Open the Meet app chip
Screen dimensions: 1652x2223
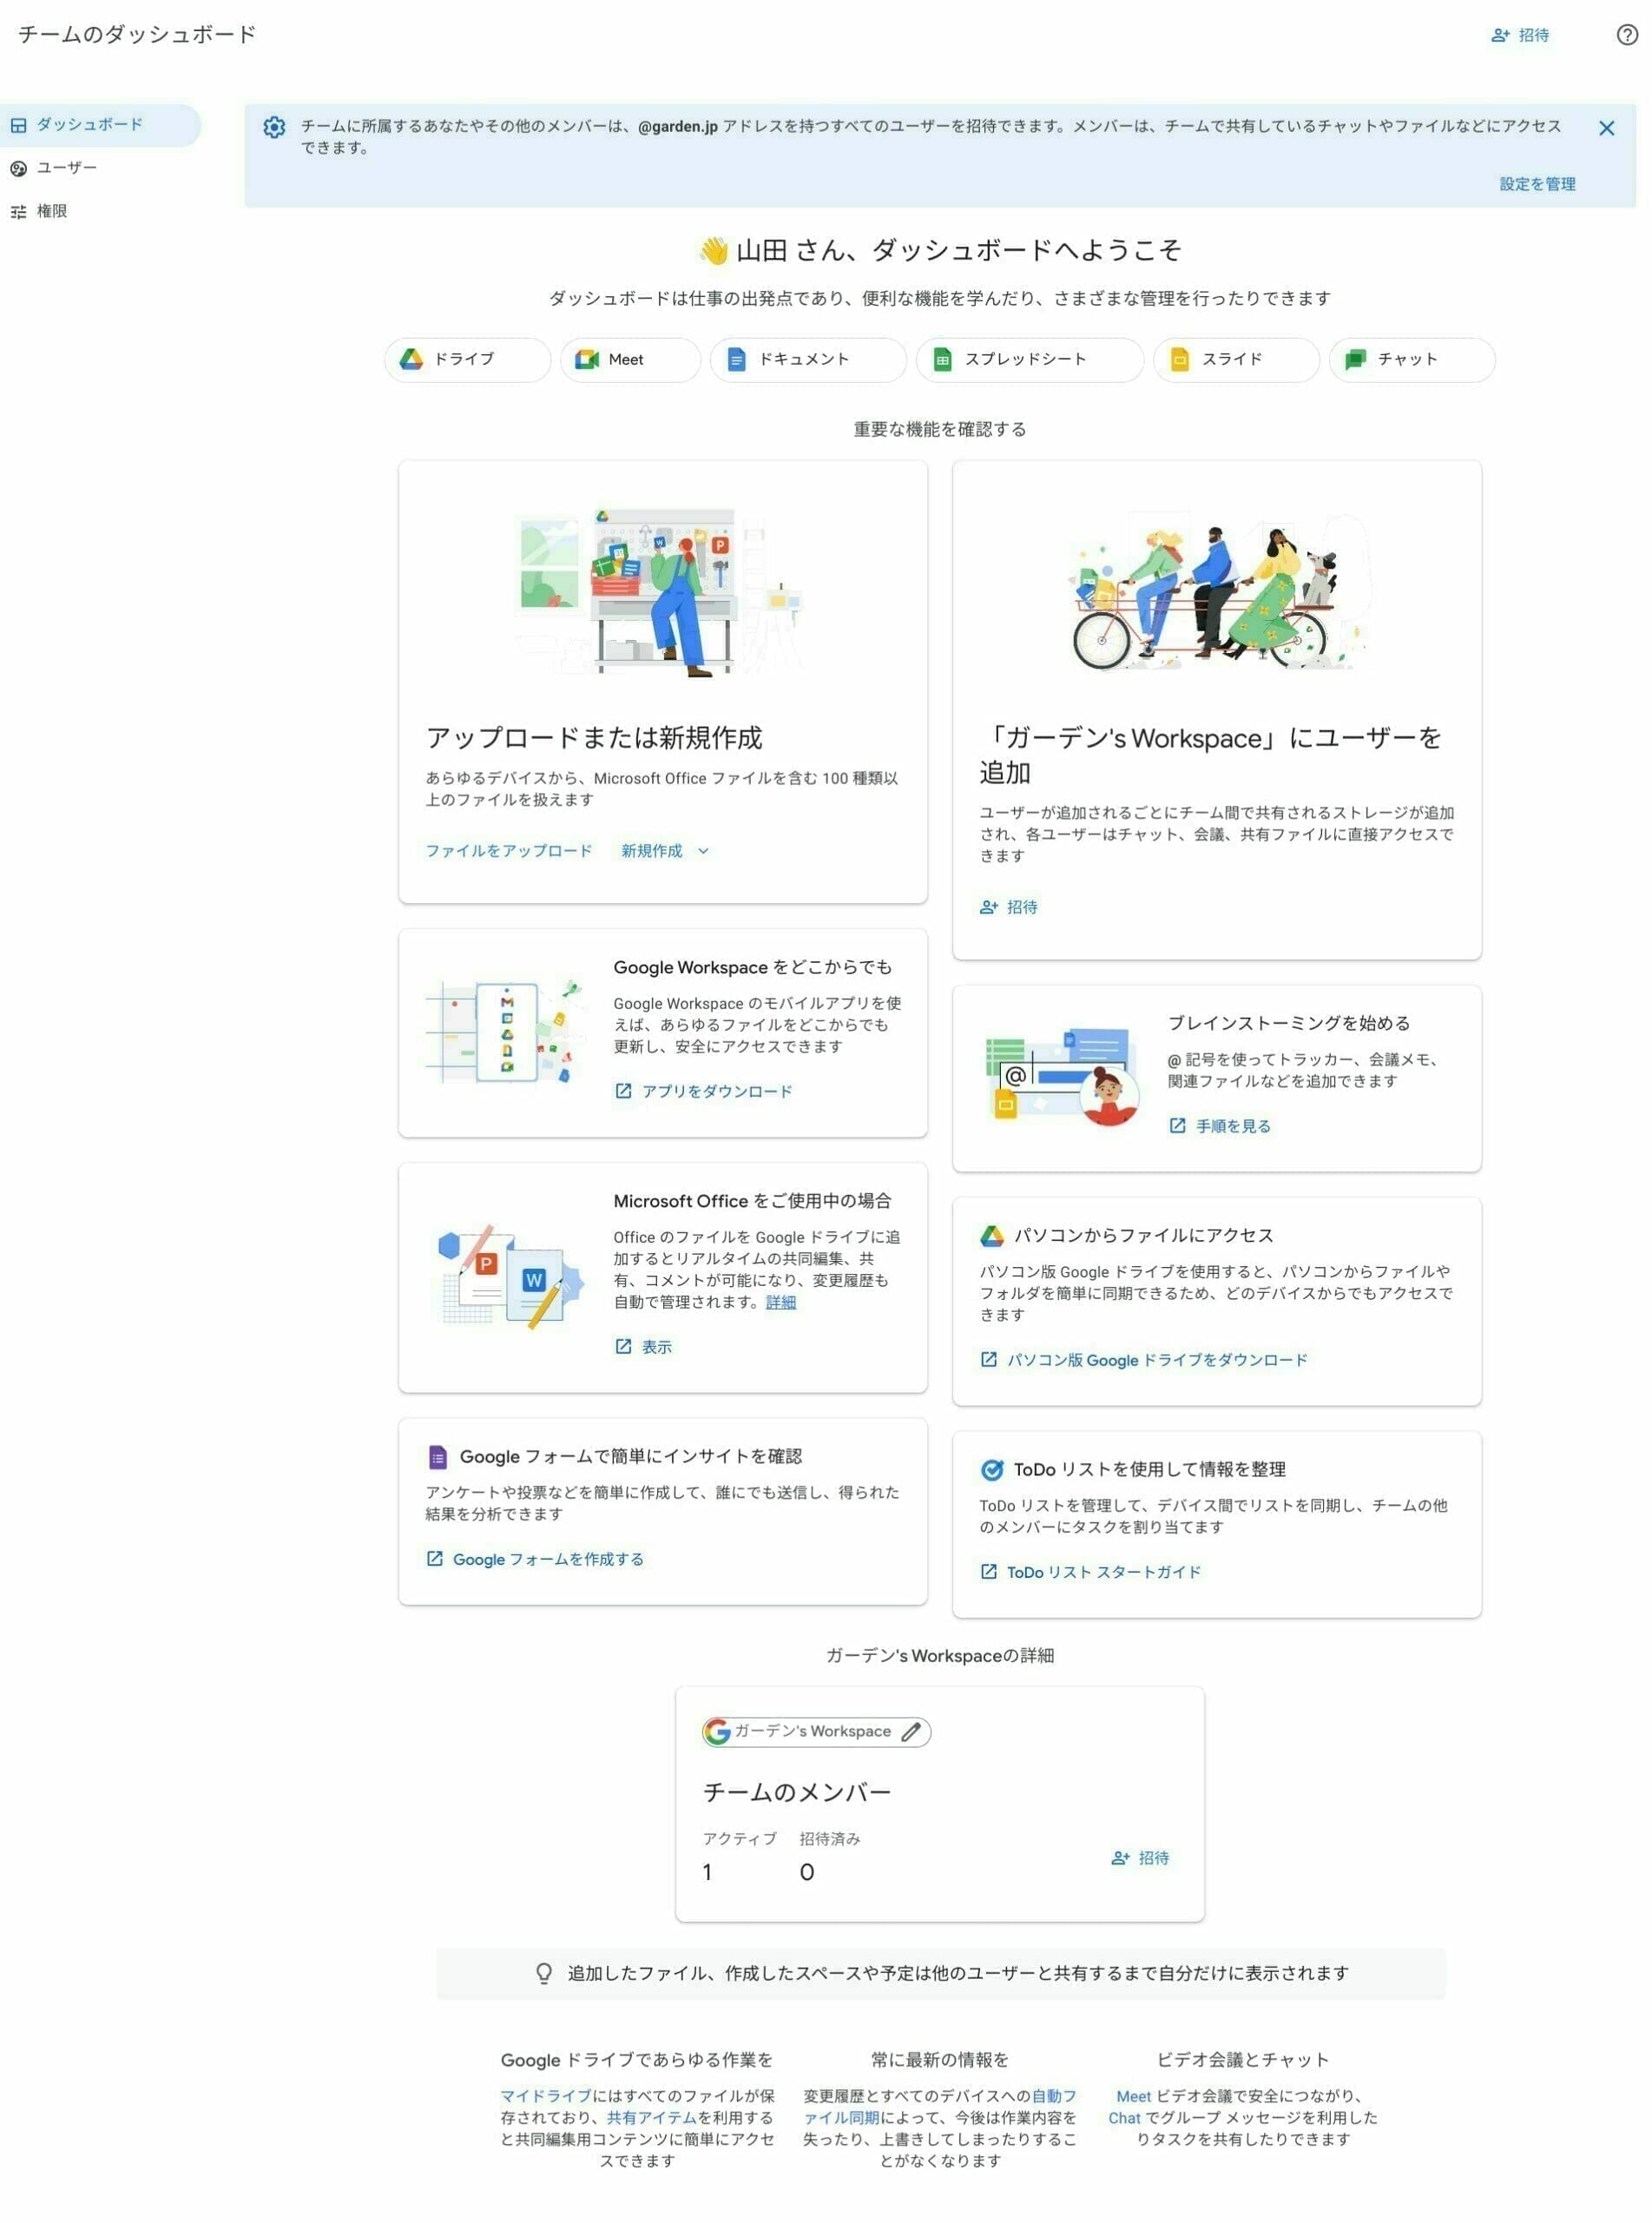(630, 359)
